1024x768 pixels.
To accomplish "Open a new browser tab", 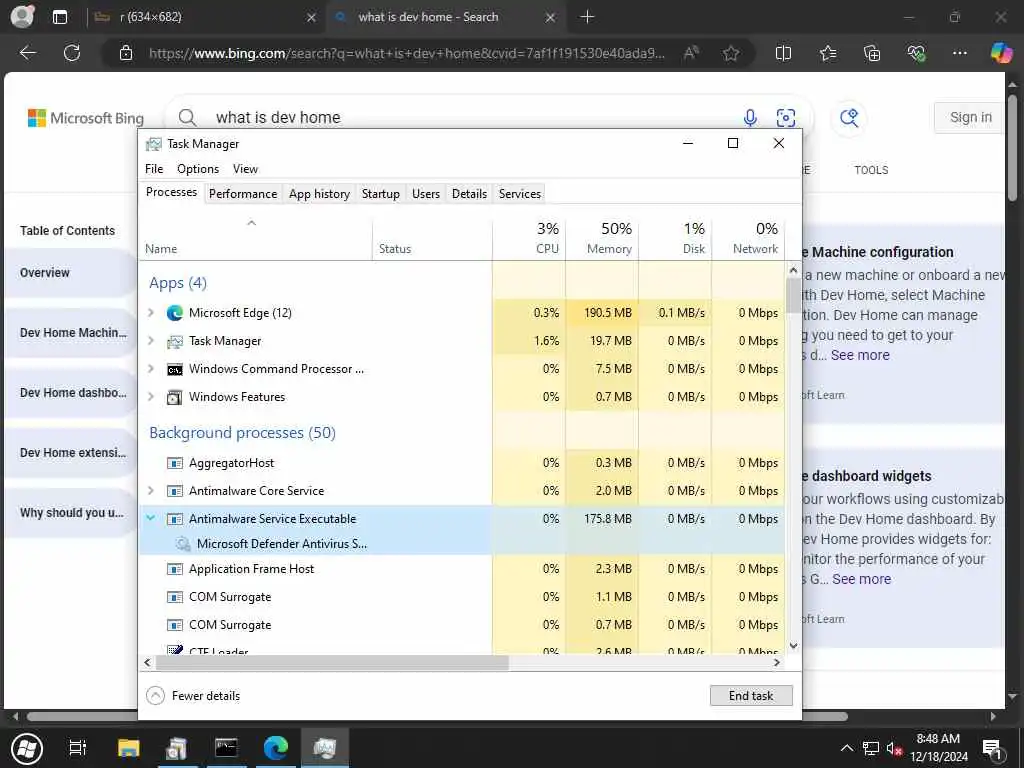I will [x=587, y=17].
